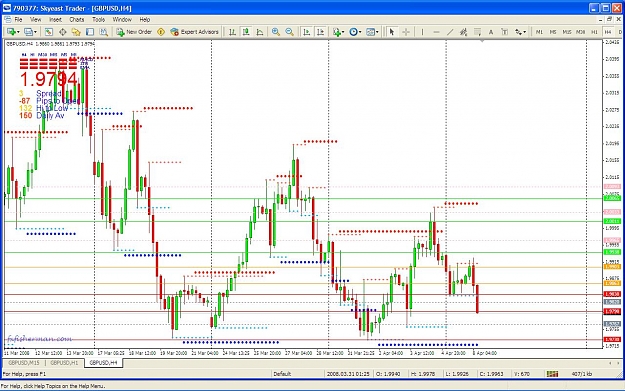The image size is (625, 391).
Task: Open the Terminal panel icon
Action: click(90, 32)
